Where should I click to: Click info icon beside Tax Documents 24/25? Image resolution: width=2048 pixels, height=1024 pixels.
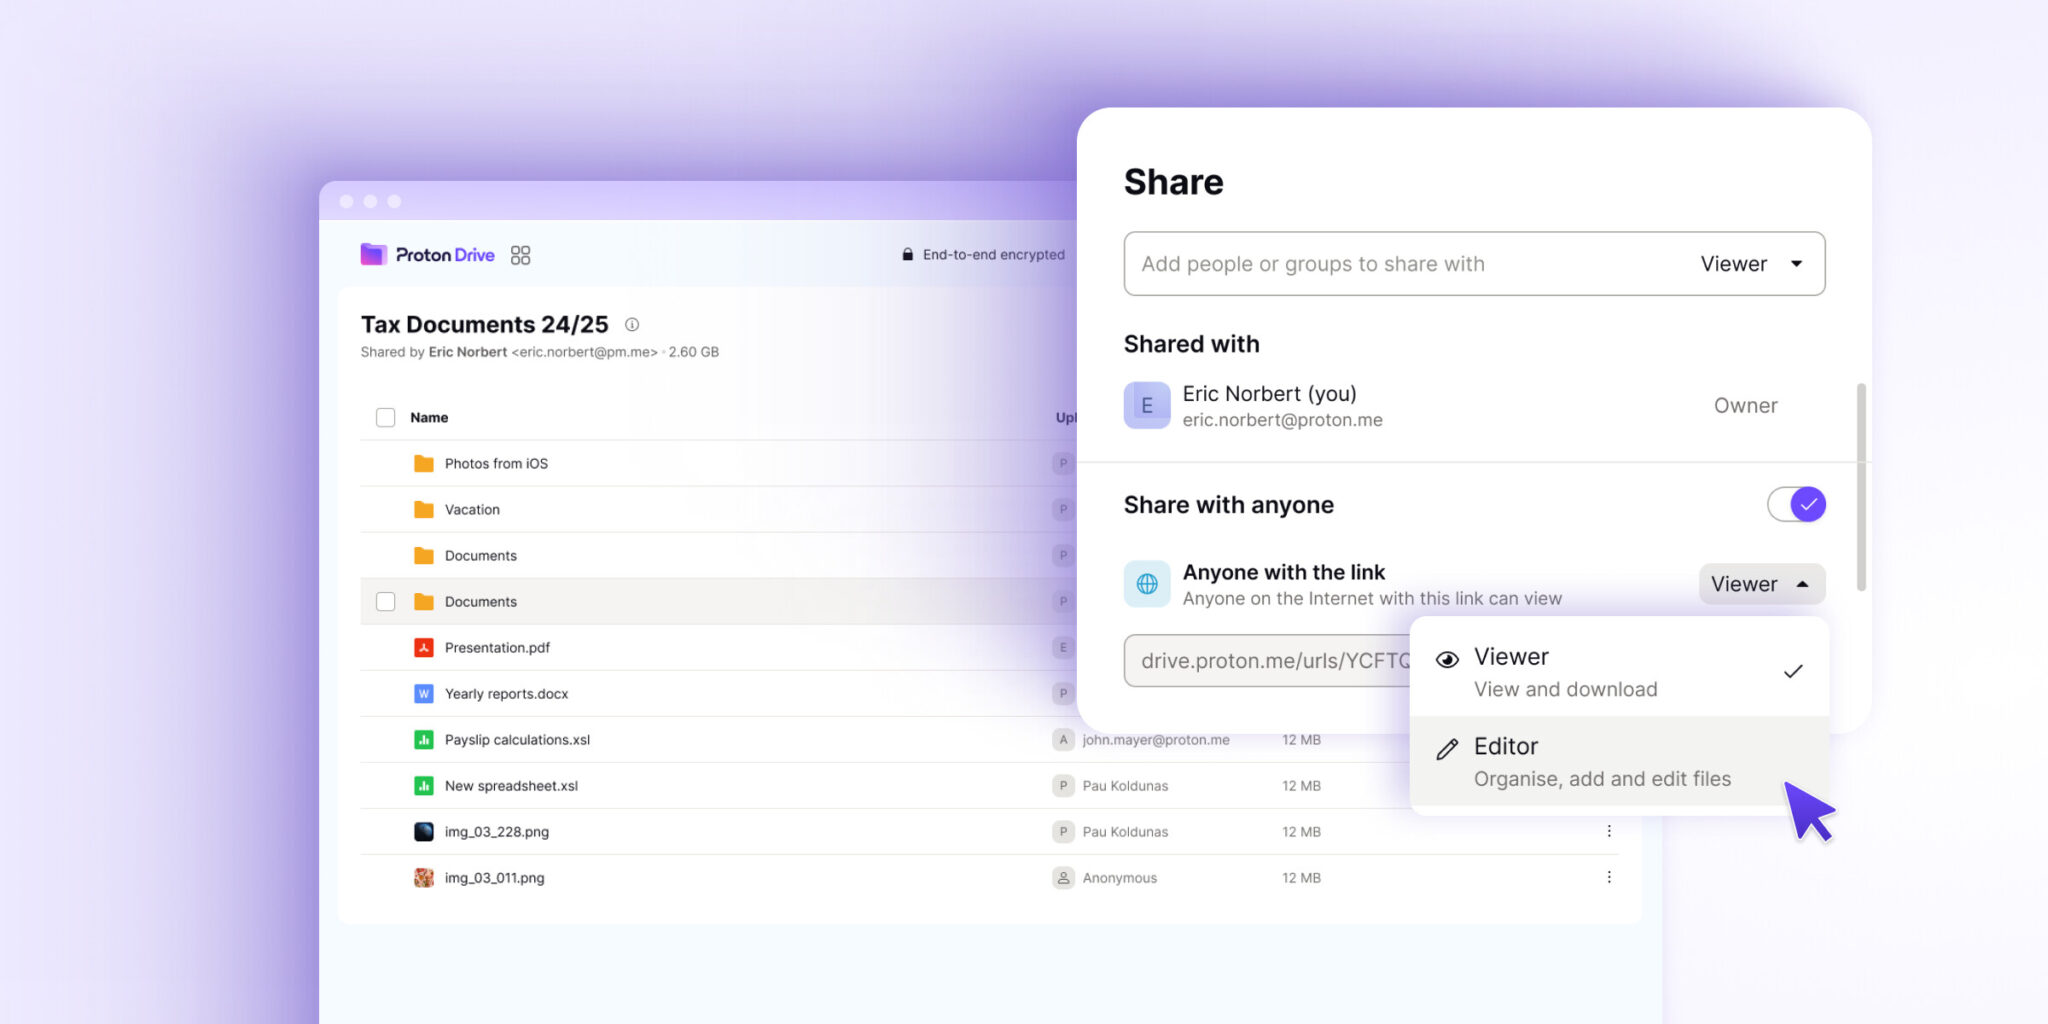[x=632, y=325]
